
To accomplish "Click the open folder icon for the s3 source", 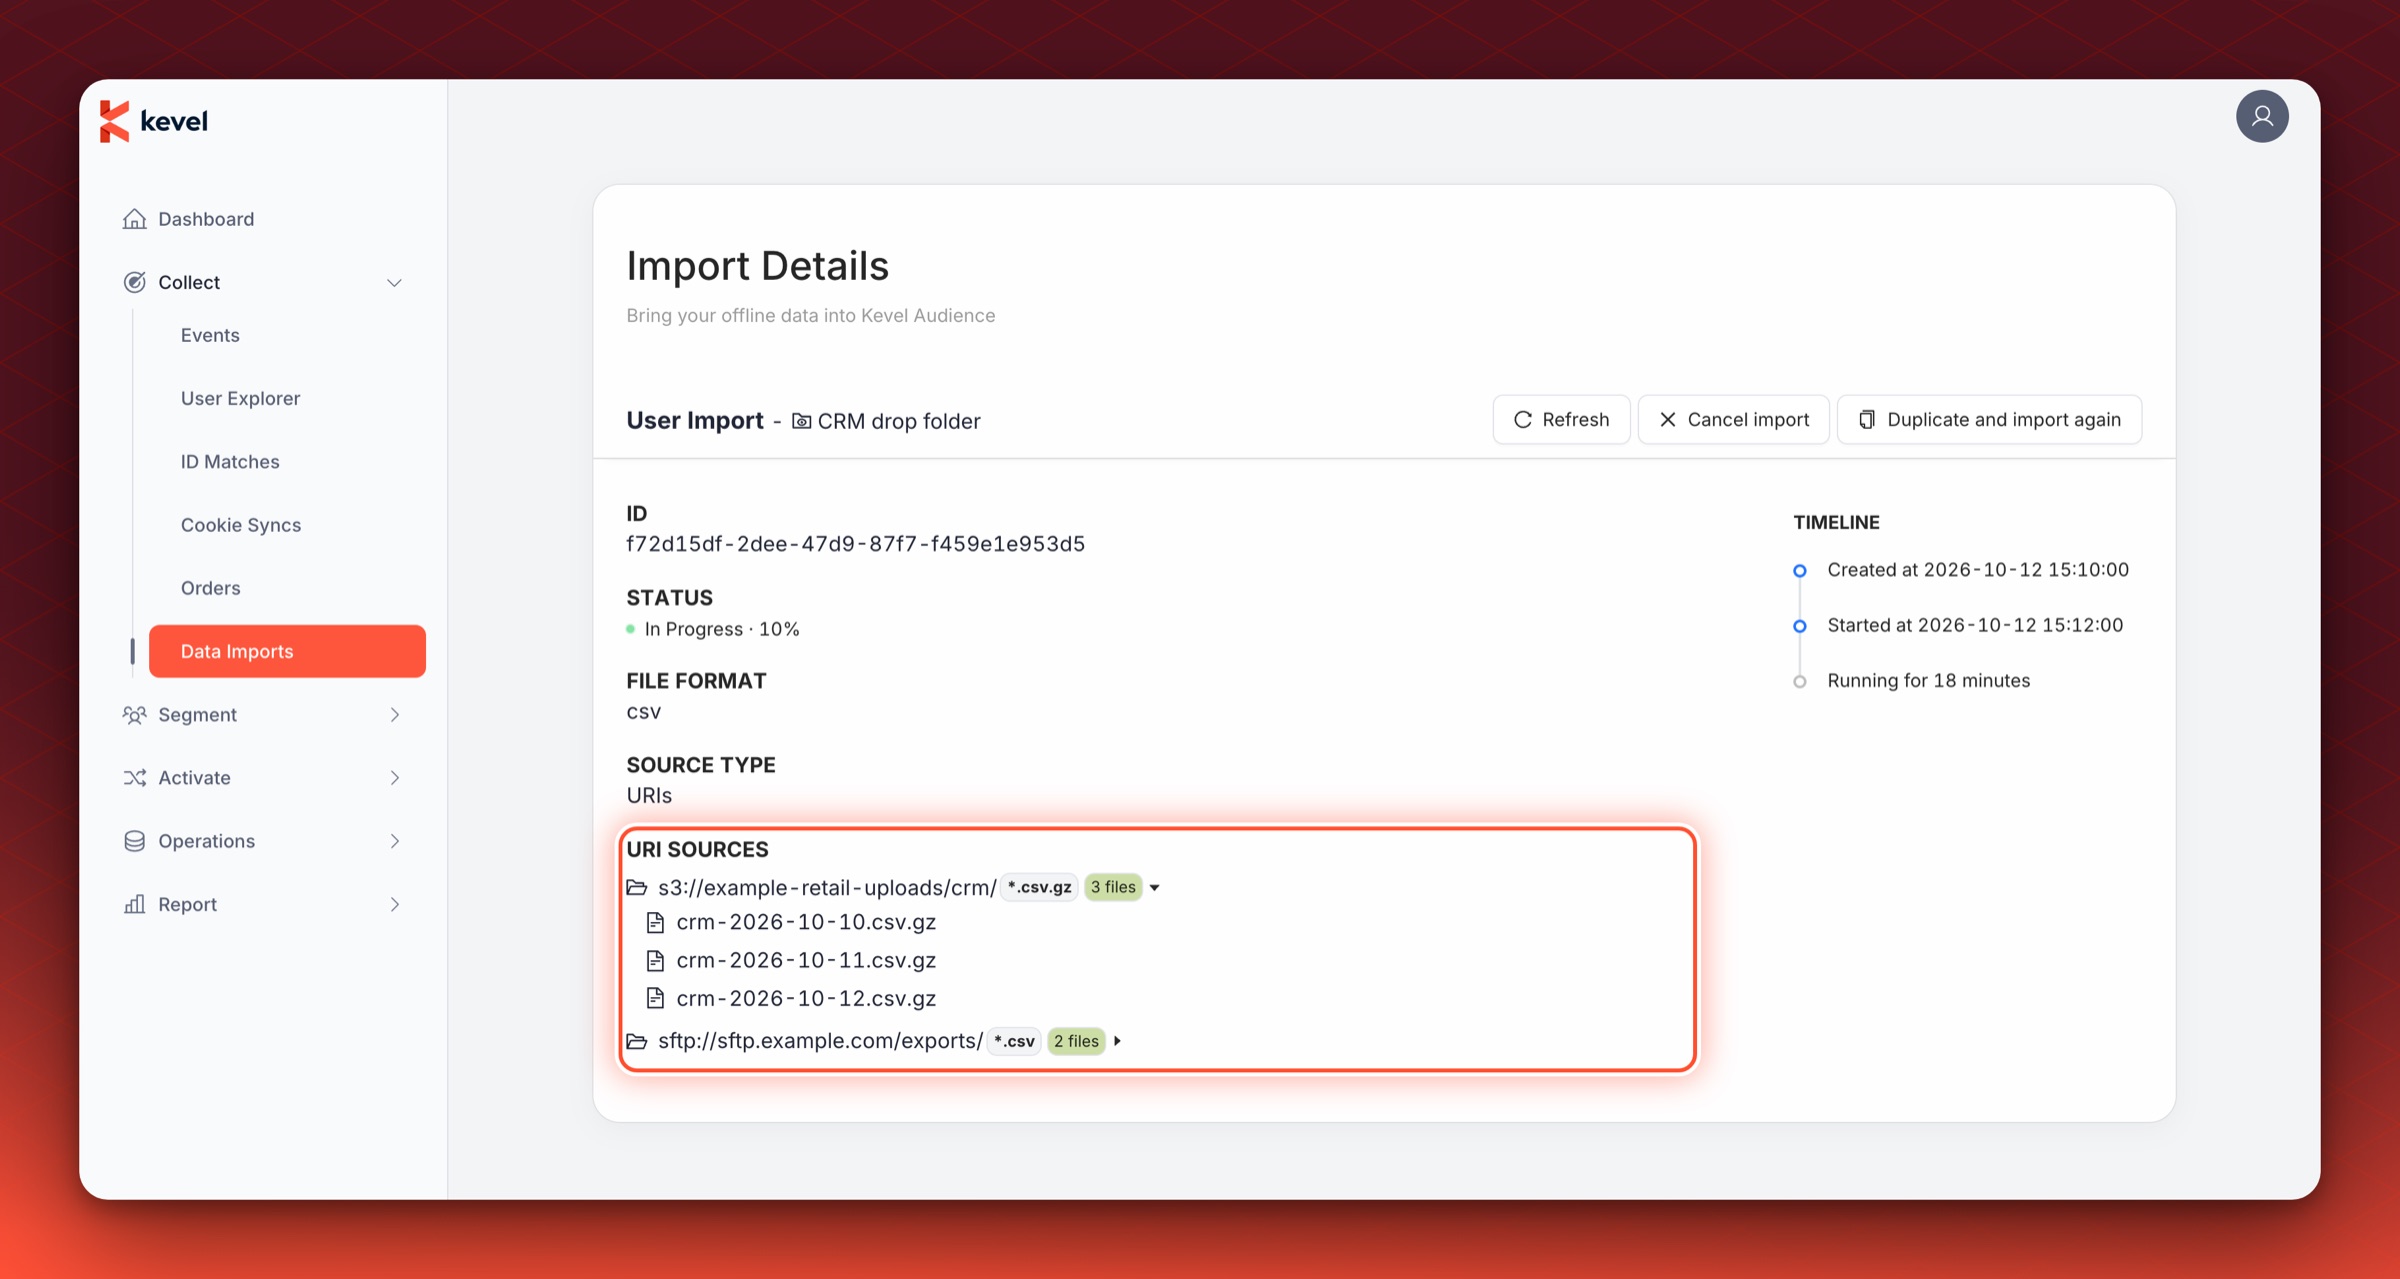I will coord(637,888).
